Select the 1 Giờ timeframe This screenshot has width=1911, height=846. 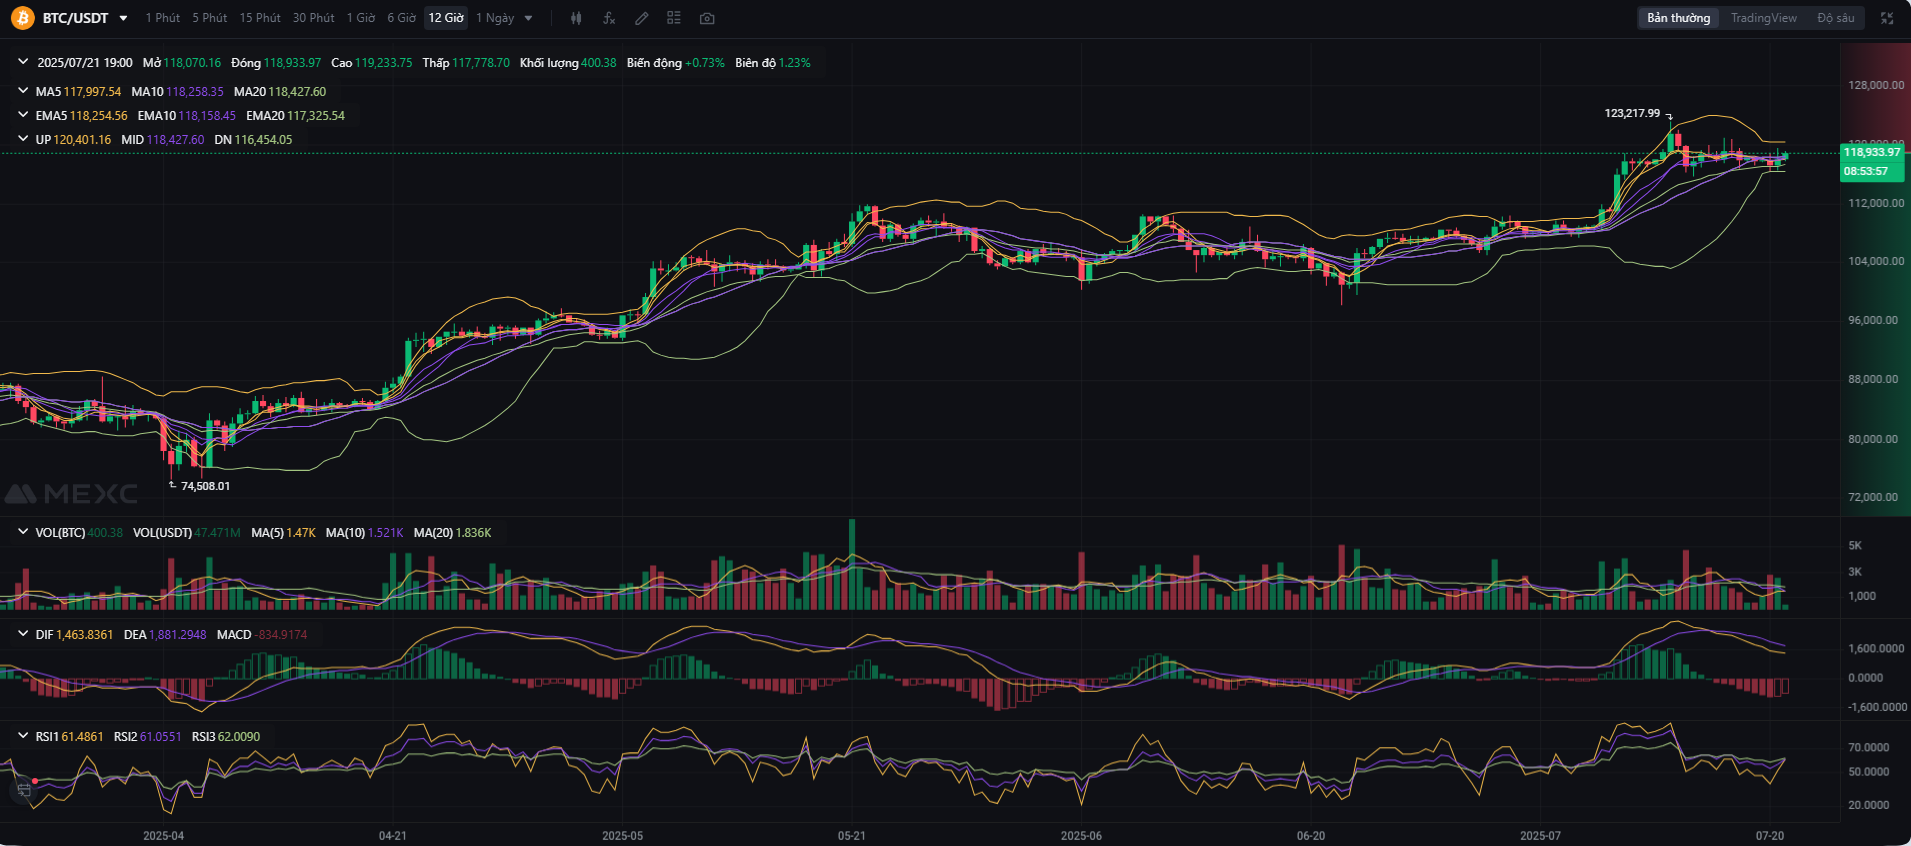click(361, 18)
